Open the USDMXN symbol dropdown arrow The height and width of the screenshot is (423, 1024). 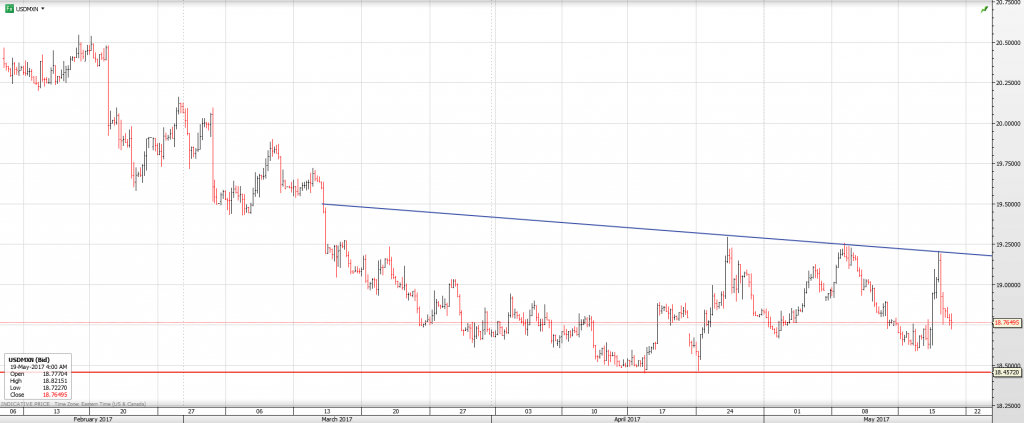[43, 8]
